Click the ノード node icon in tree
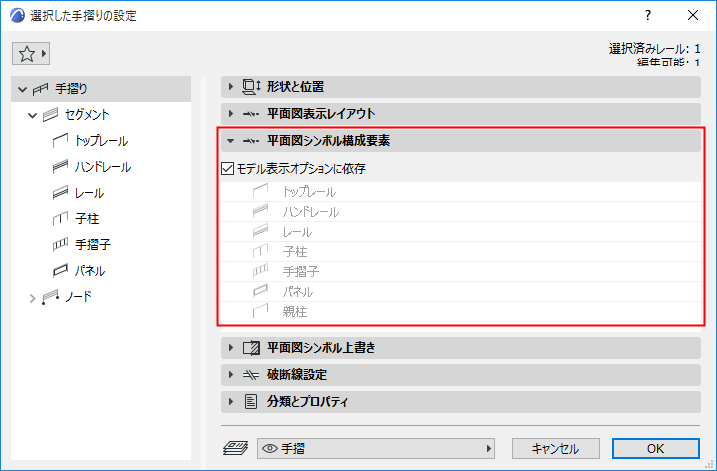 51,297
